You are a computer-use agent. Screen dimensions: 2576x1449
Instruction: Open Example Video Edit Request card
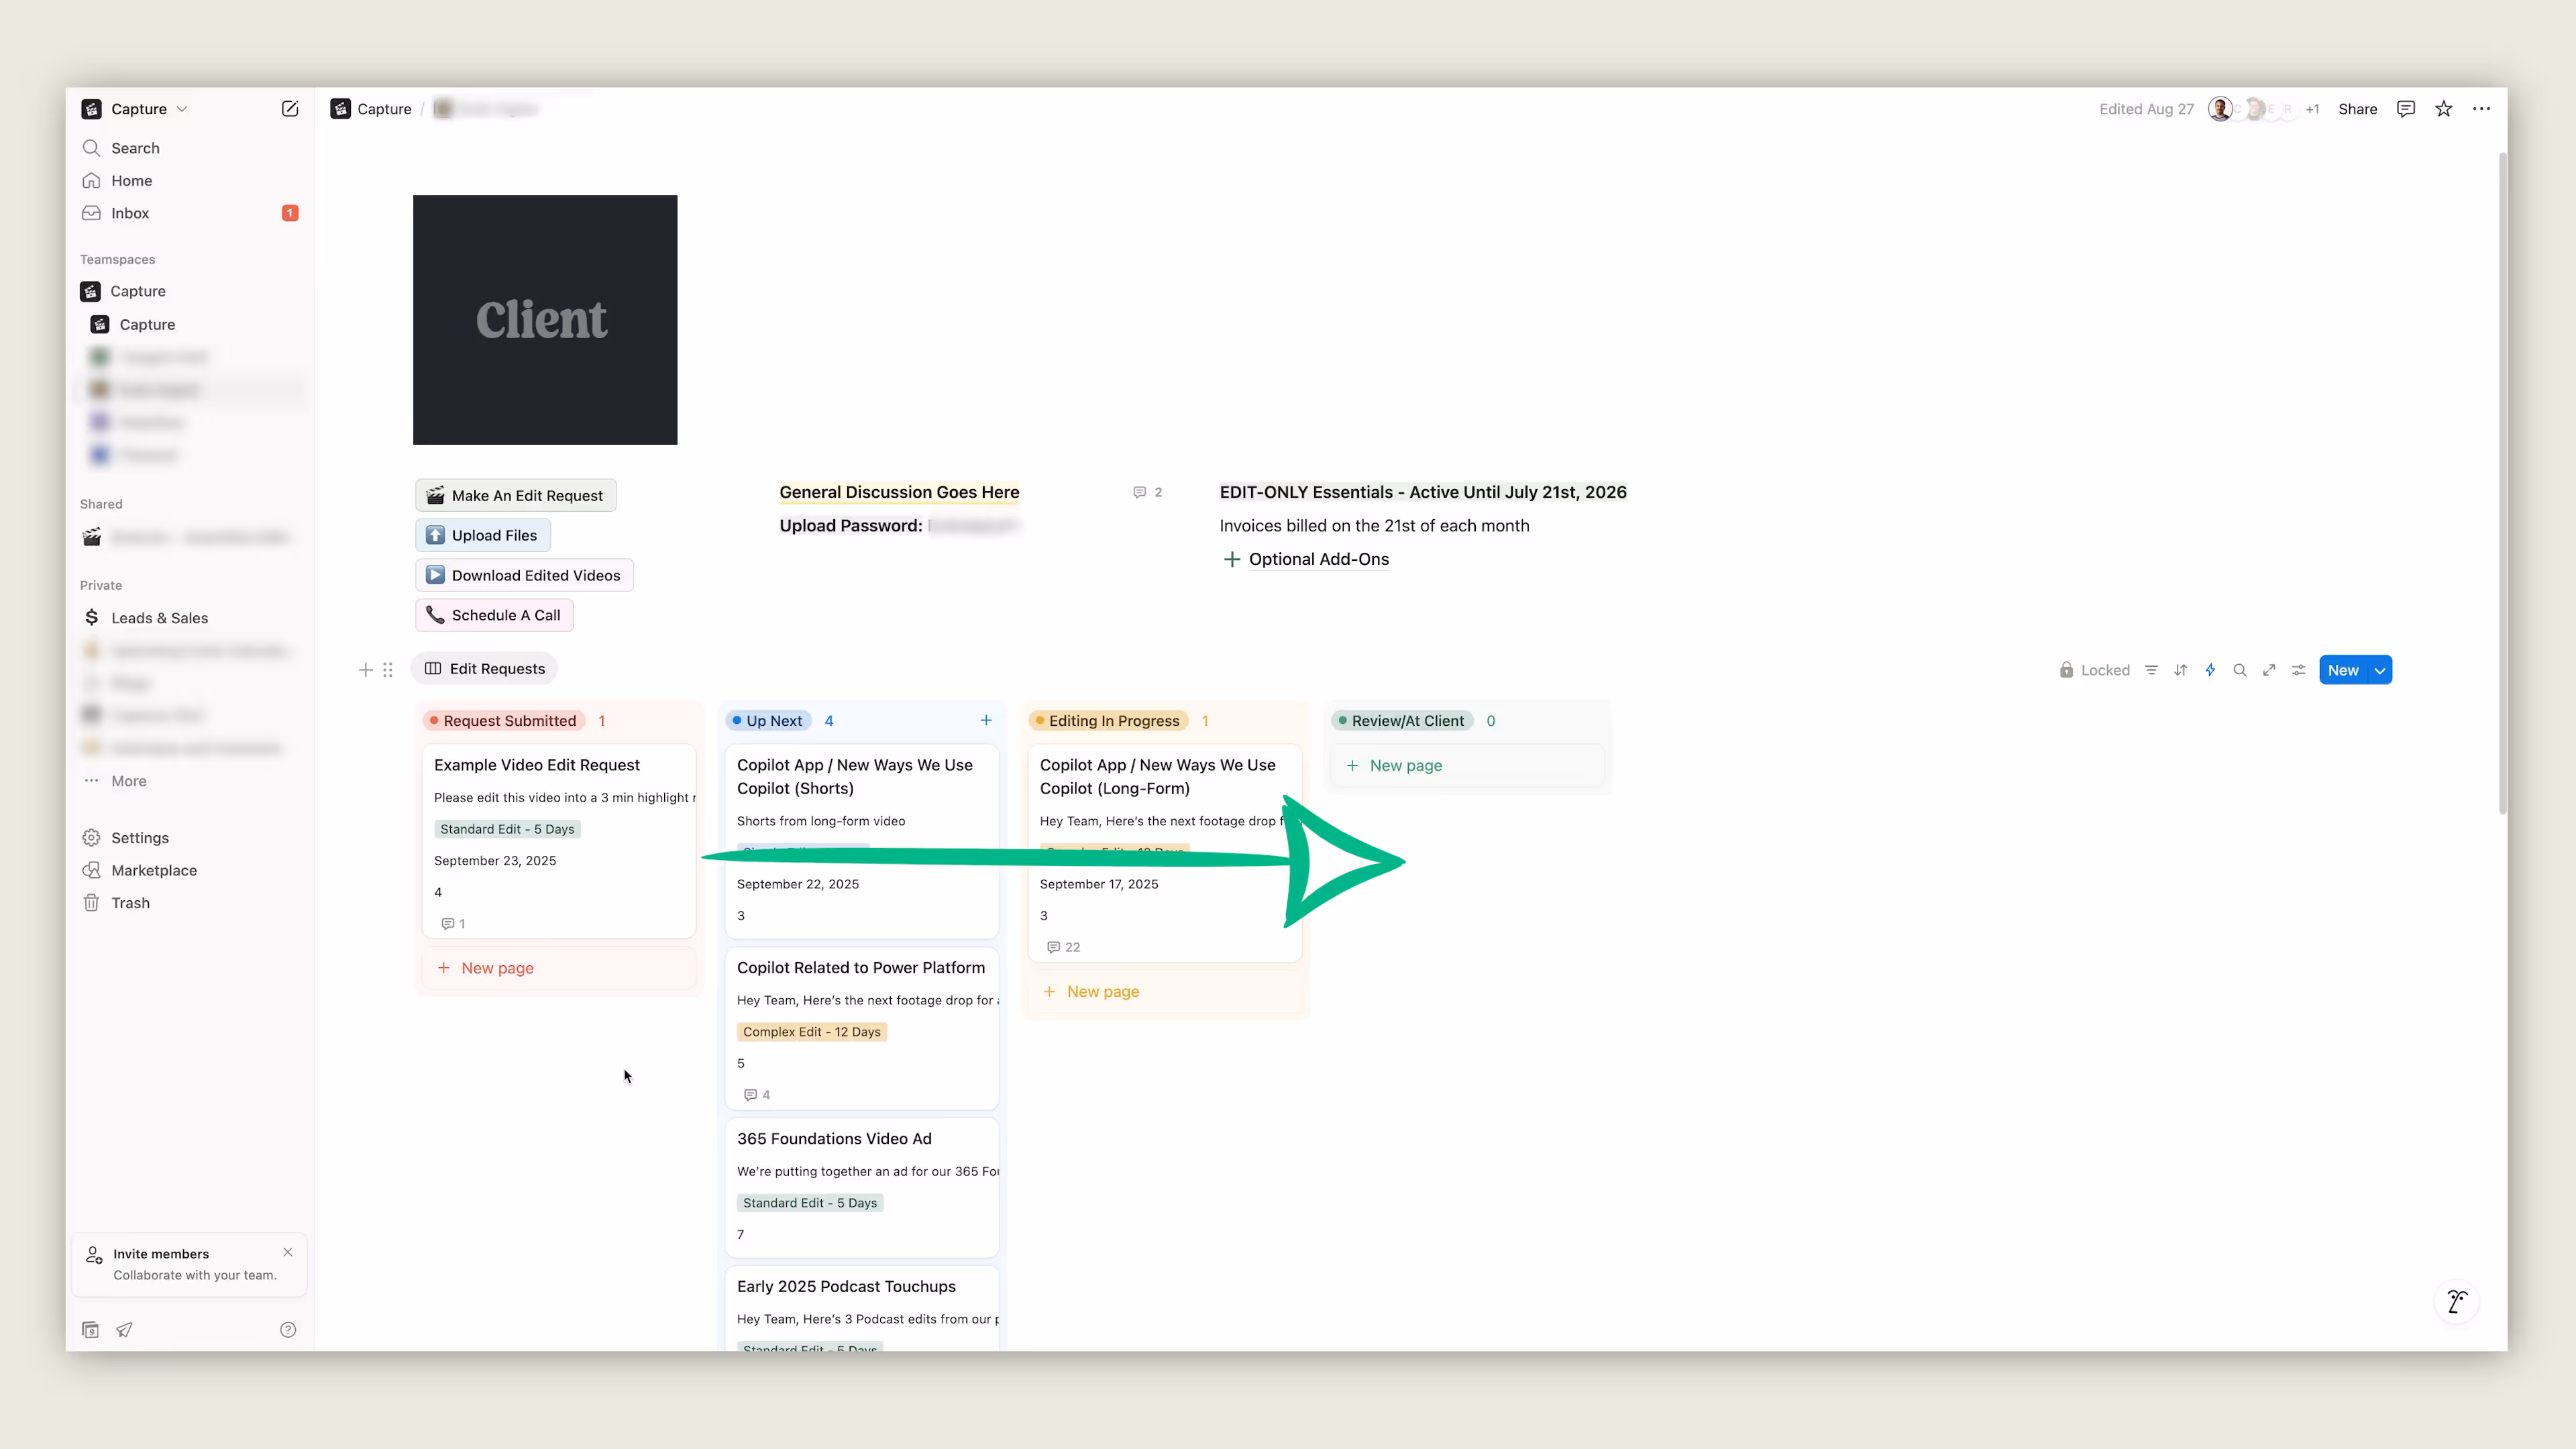pos(559,840)
